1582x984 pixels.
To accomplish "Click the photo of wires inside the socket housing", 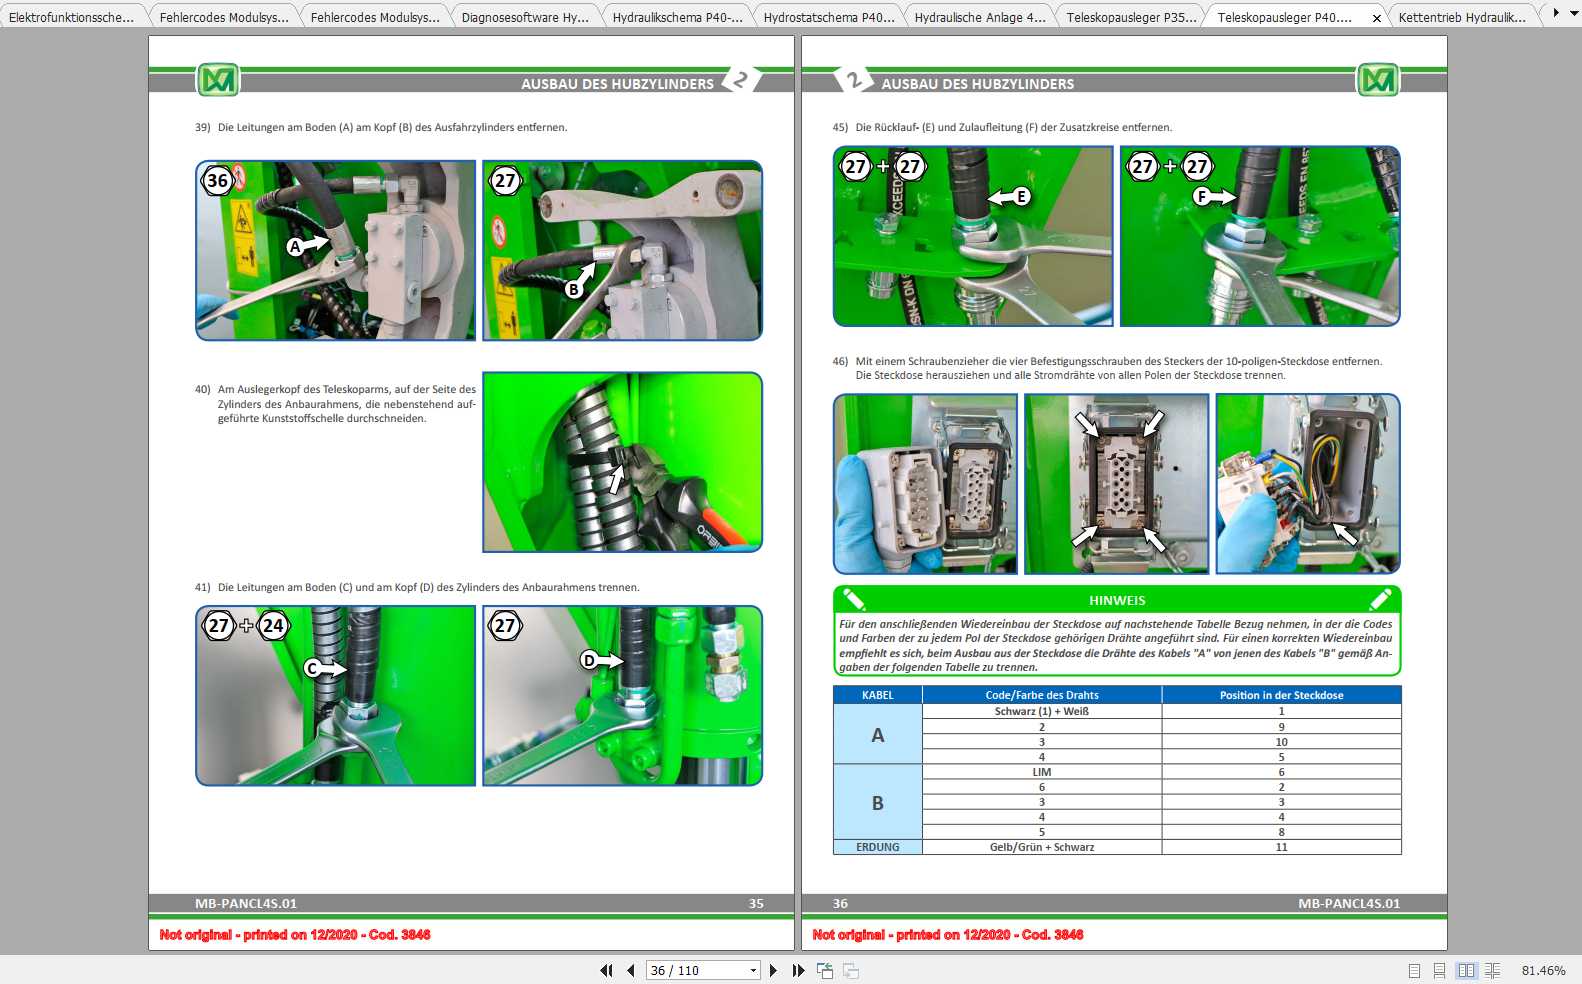I will [1308, 484].
